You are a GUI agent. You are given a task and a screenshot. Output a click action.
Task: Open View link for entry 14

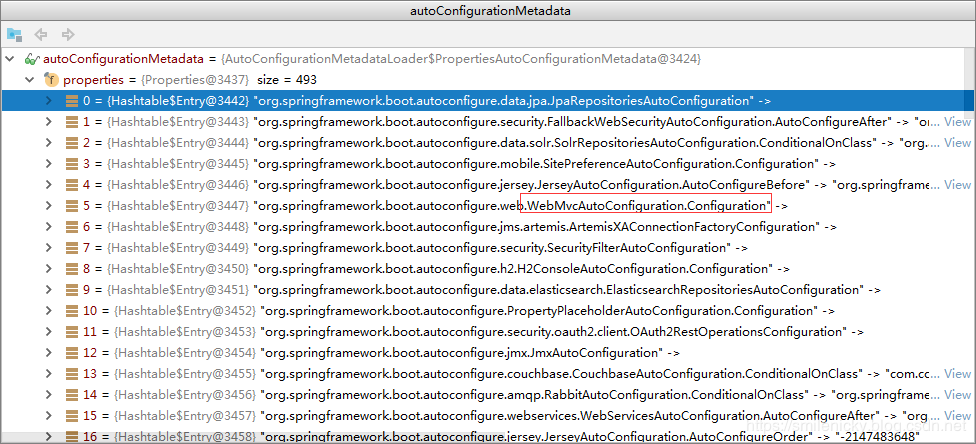(957, 395)
